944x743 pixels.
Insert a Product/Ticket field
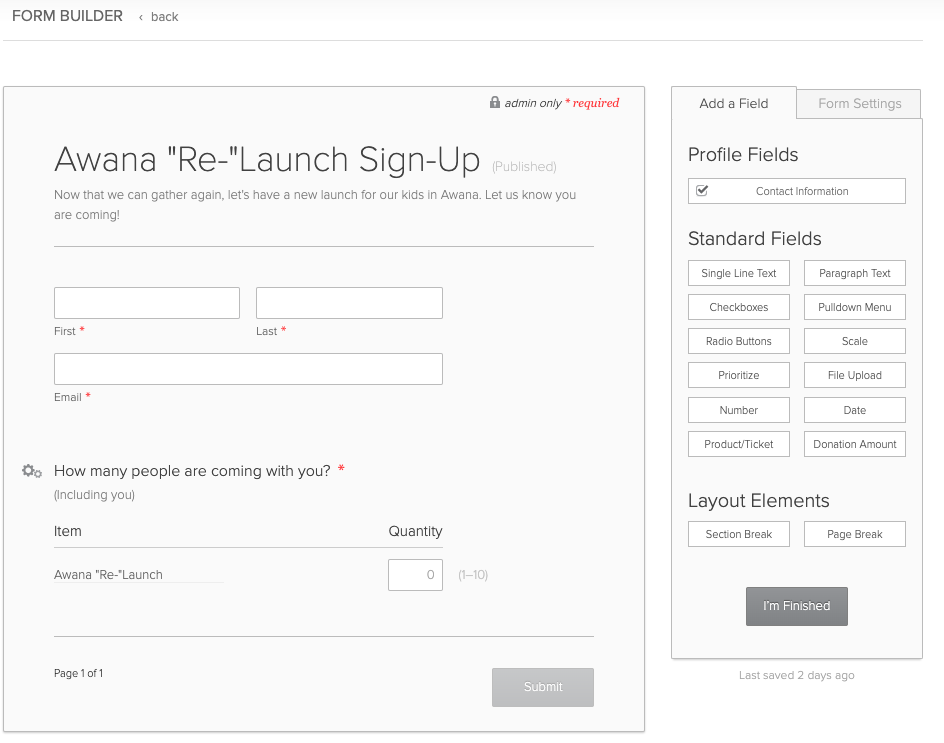[x=739, y=444]
